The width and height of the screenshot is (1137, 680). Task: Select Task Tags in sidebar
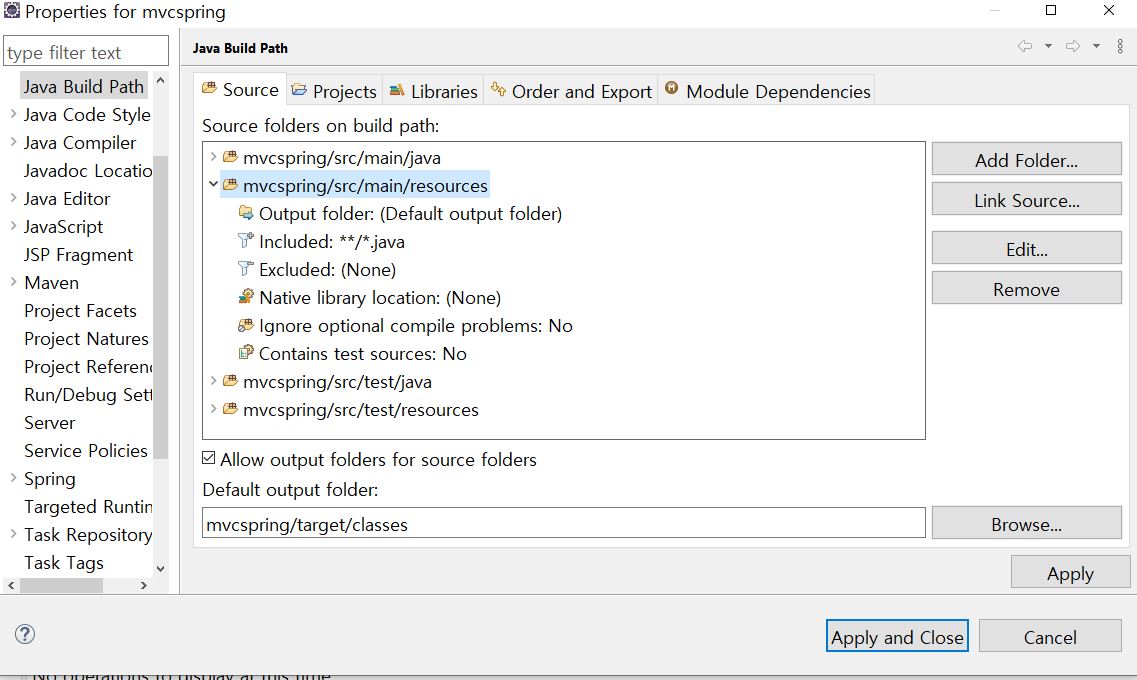pos(64,563)
